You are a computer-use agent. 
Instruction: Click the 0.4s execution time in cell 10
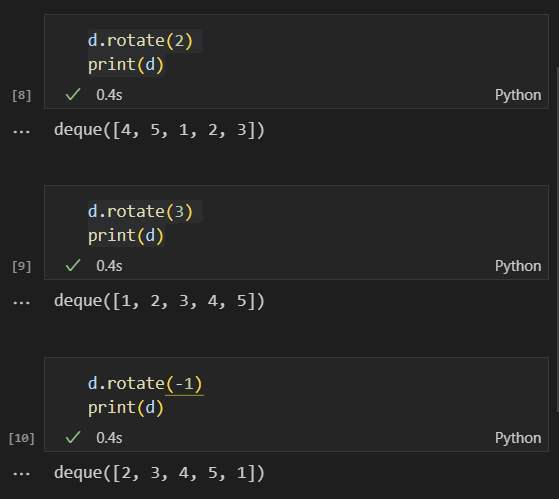[x=109, y=438]
